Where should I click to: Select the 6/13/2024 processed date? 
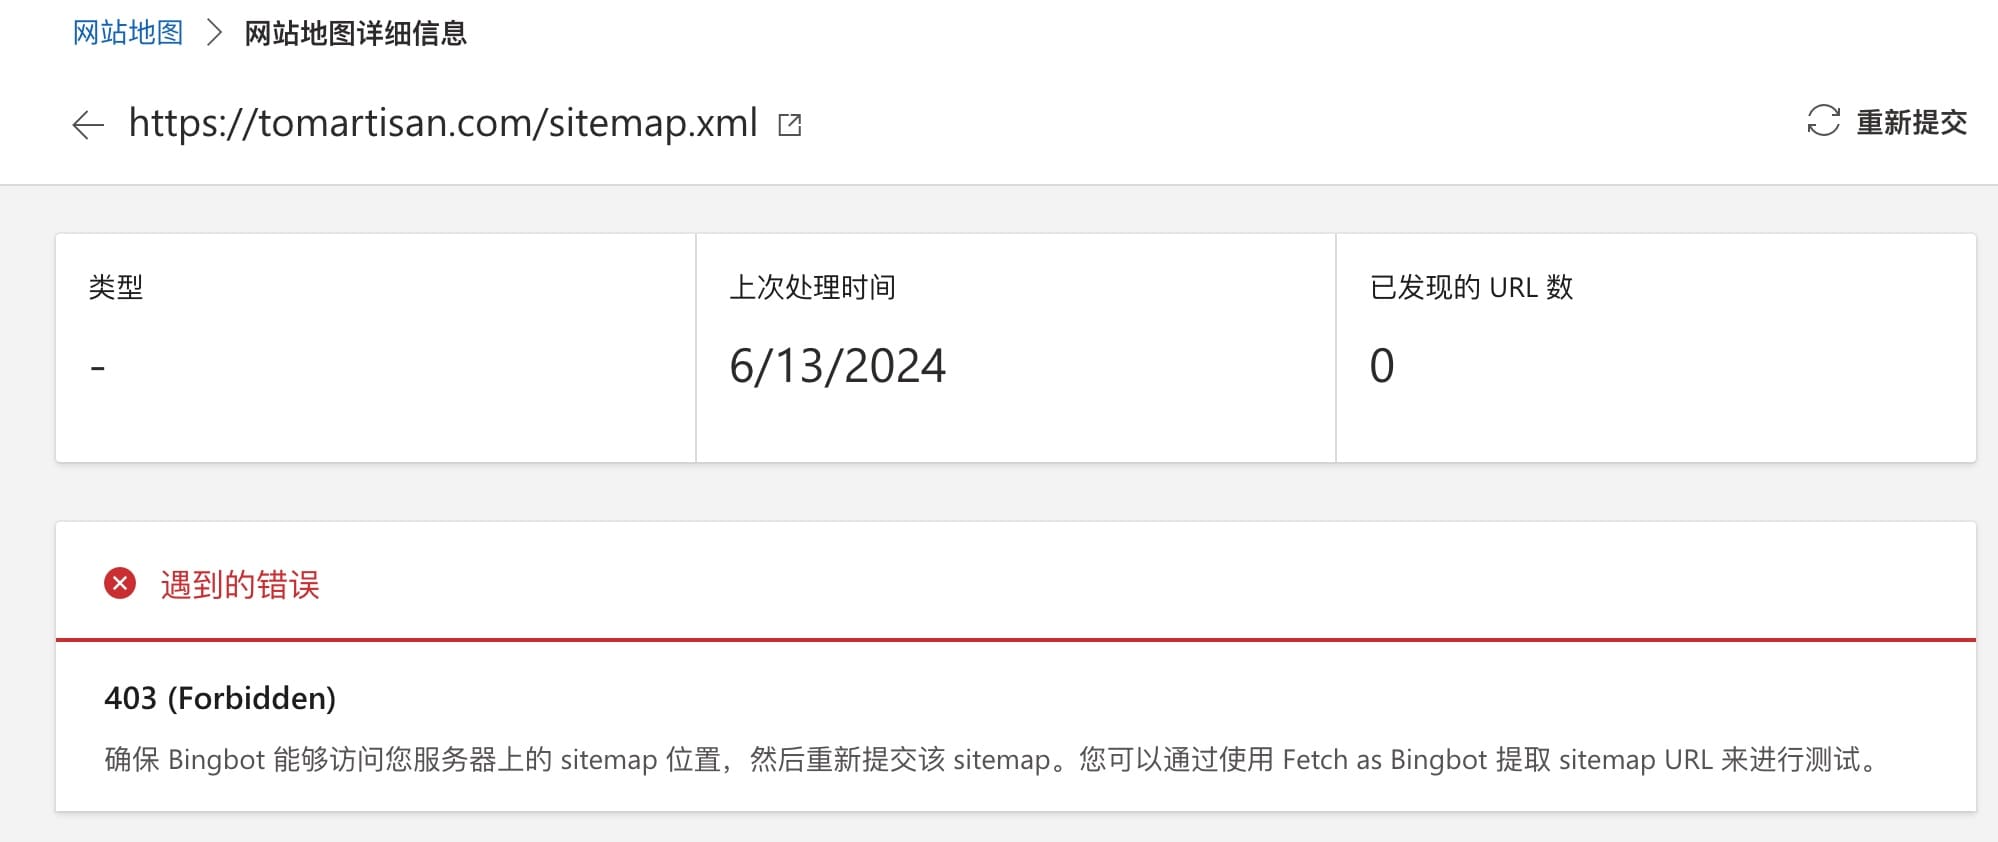837,366
